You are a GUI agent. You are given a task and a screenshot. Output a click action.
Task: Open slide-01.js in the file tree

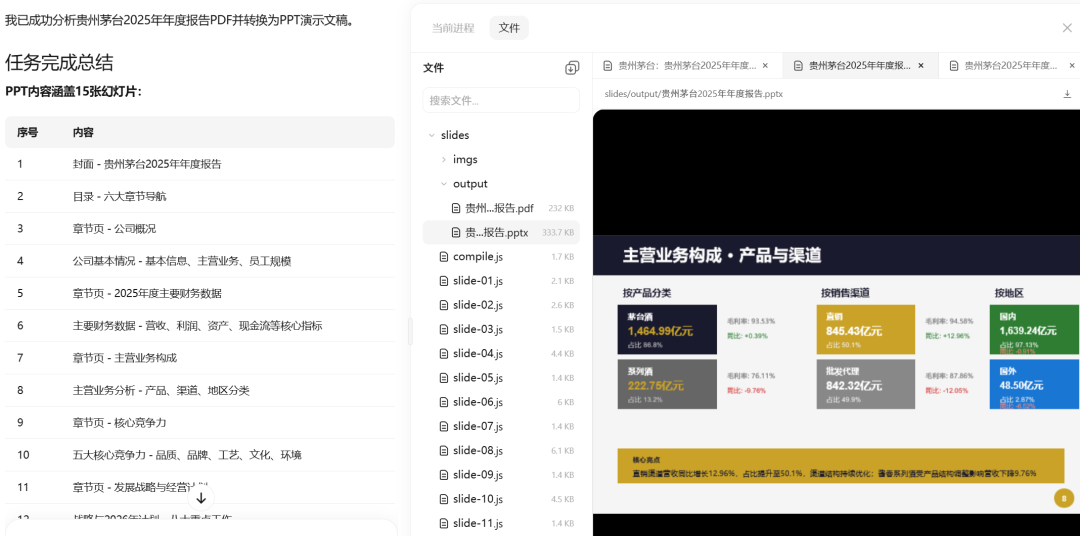tap(501, 281)
